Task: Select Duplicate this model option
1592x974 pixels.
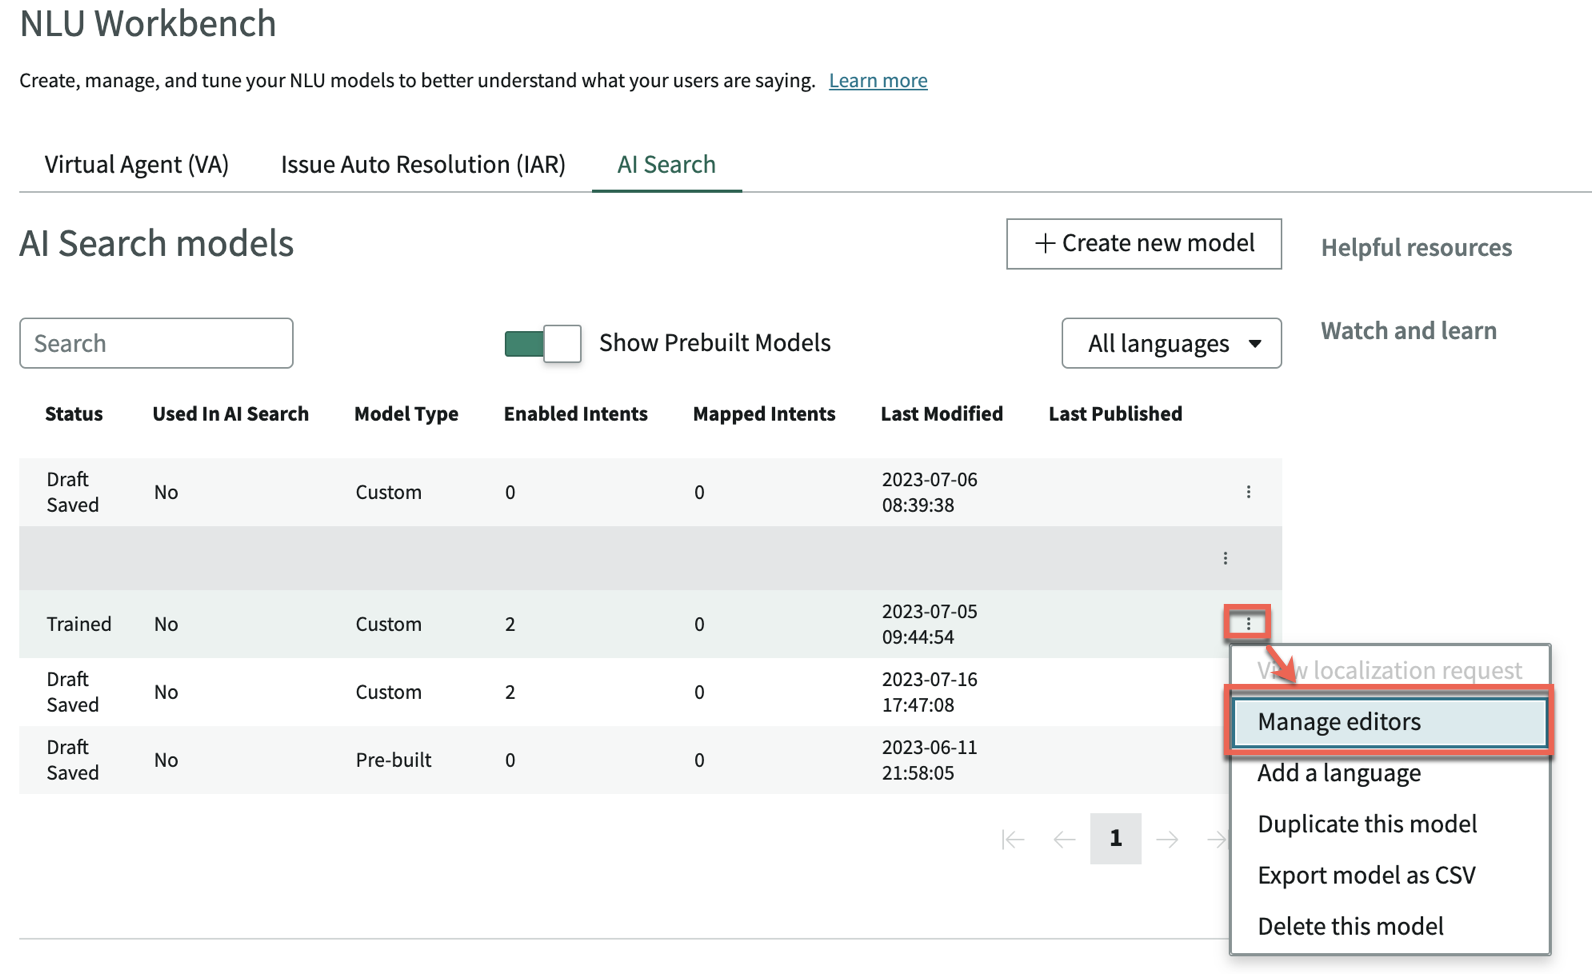Action: coord(1367,824)
